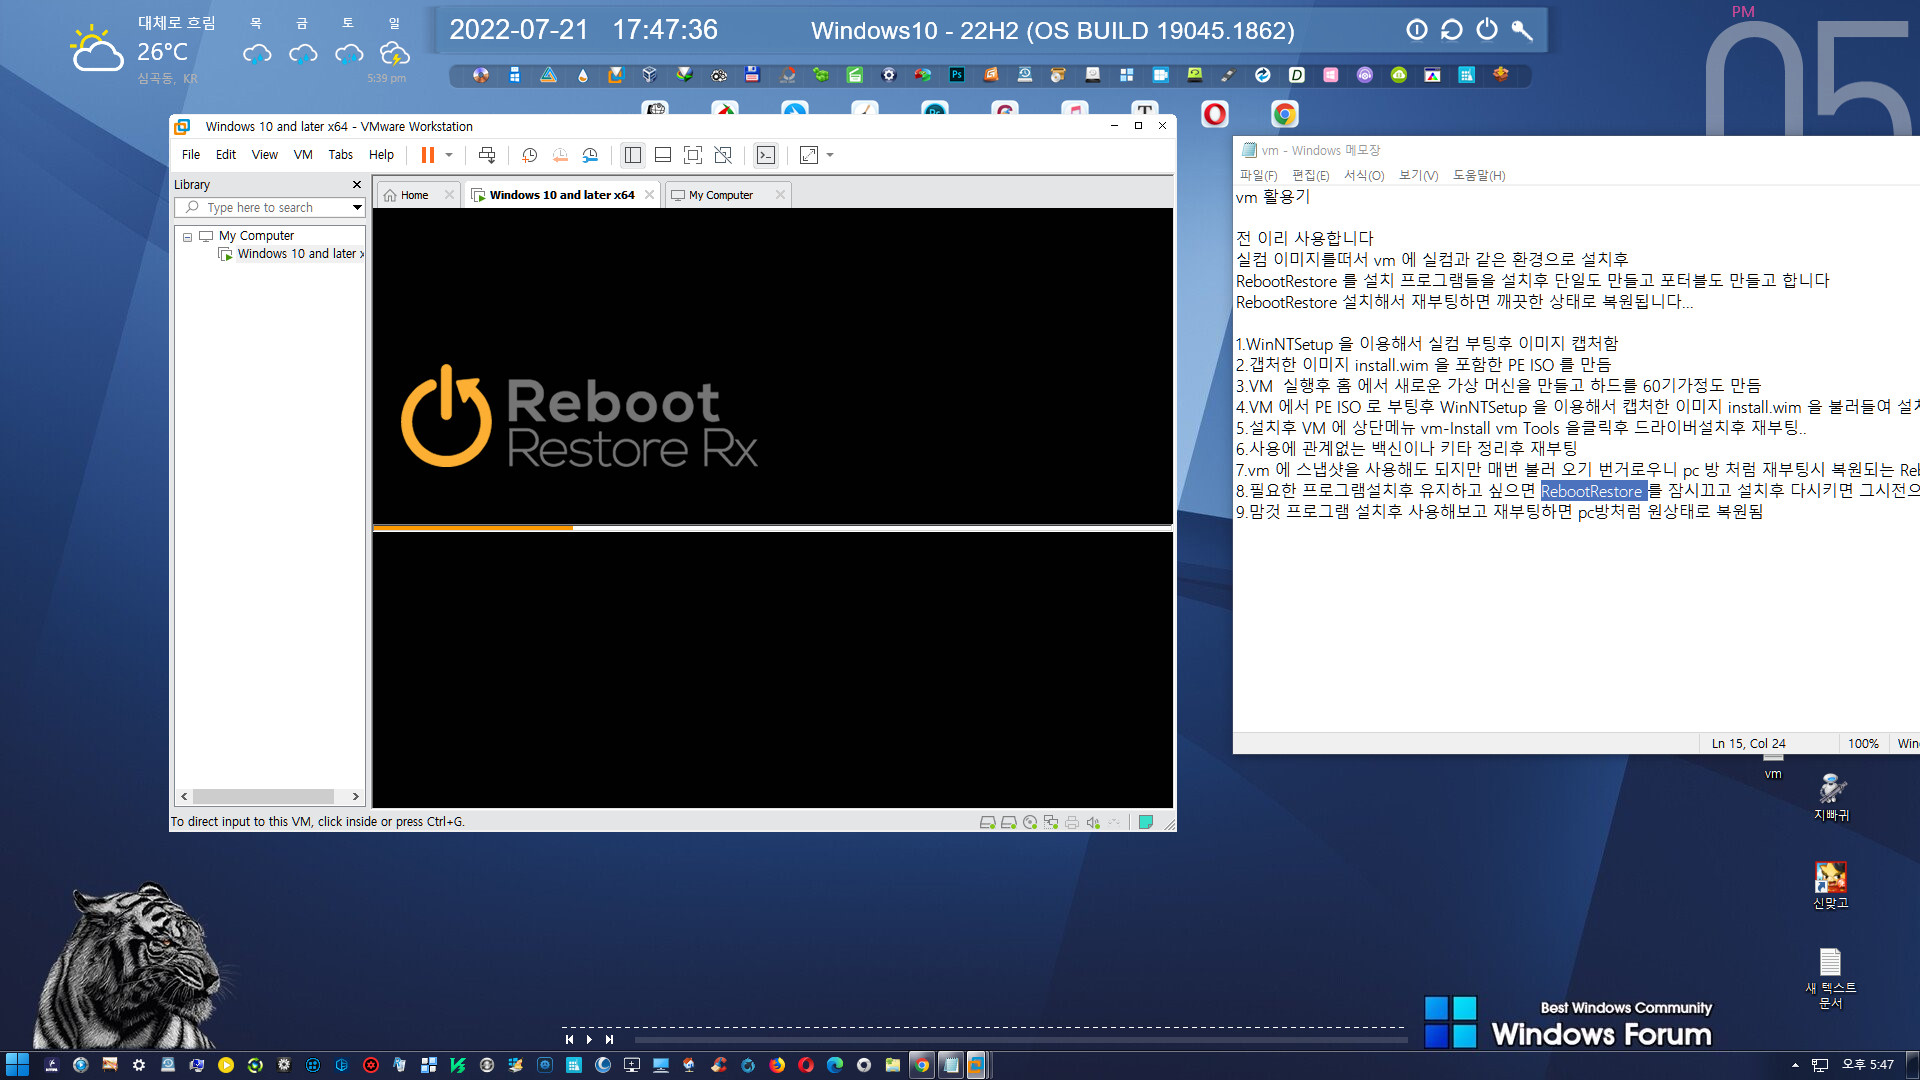Close the Home tab
Screen dimensions: 1920x1080
pos(449,195)
